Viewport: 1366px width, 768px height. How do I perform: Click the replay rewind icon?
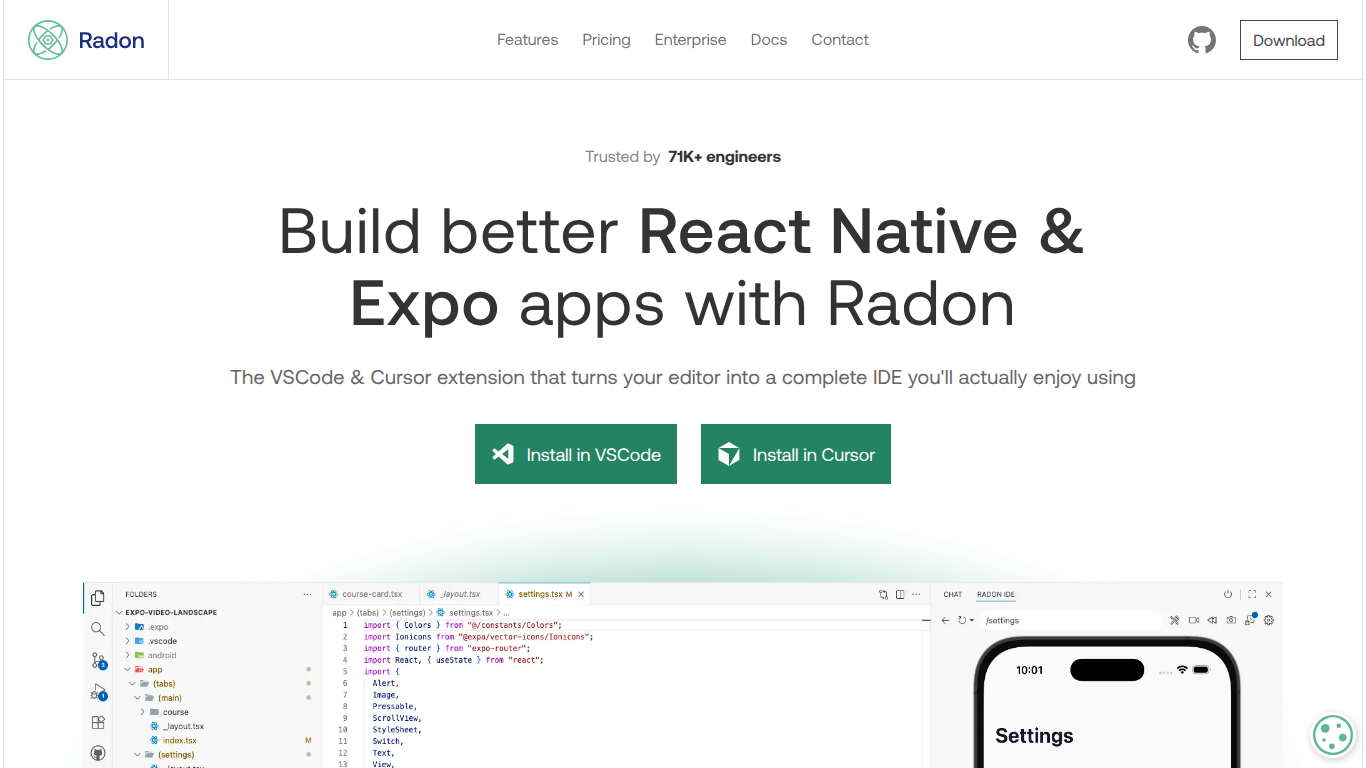(x=1212, y=620)
